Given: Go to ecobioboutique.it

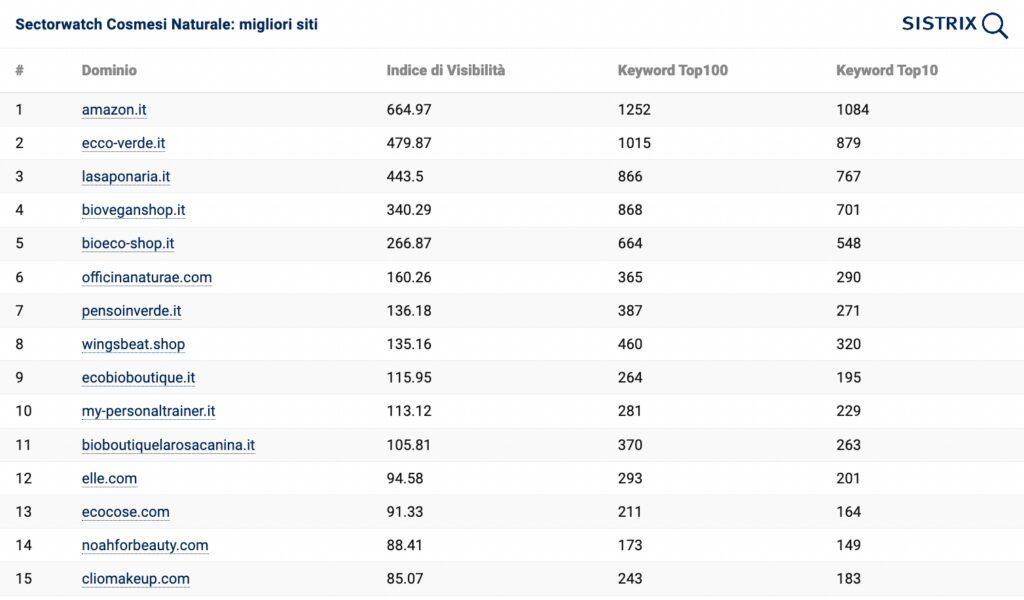Looking at the screenshot, I should [138, 378].
